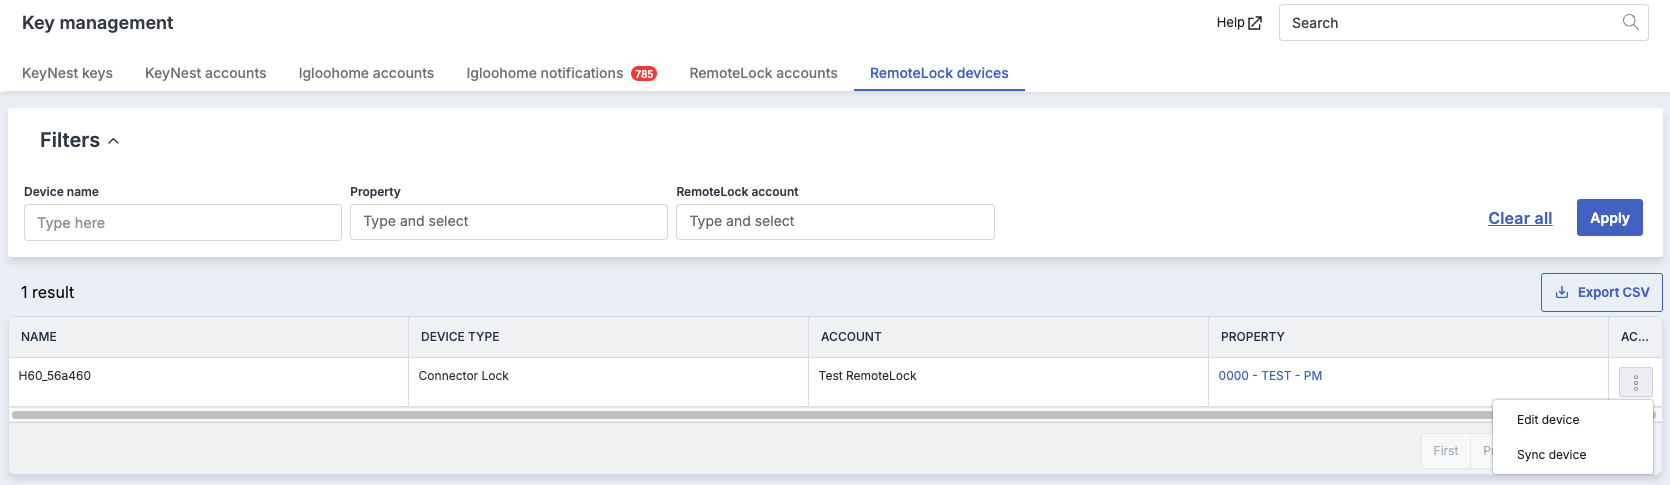
Task: Focus the Device name input field
Action: [x=183, y=222]
